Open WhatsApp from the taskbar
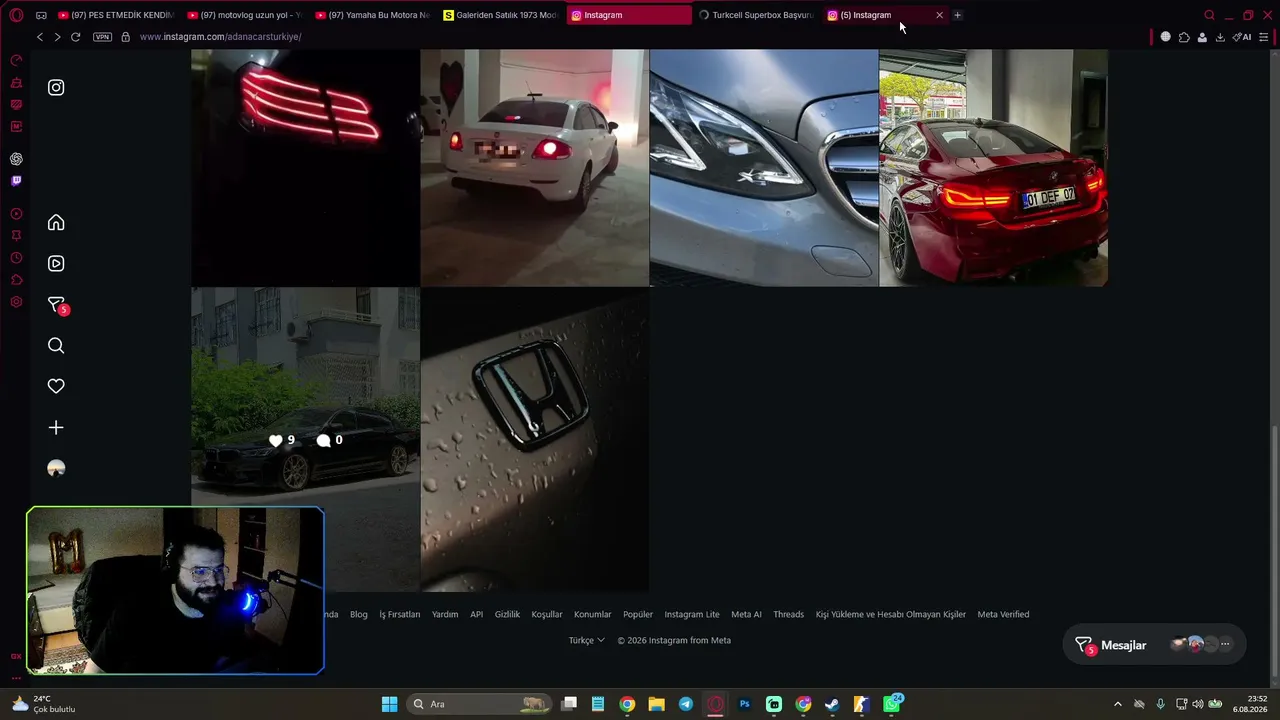Screen dimensions: 1280x720 coord(892,704)
